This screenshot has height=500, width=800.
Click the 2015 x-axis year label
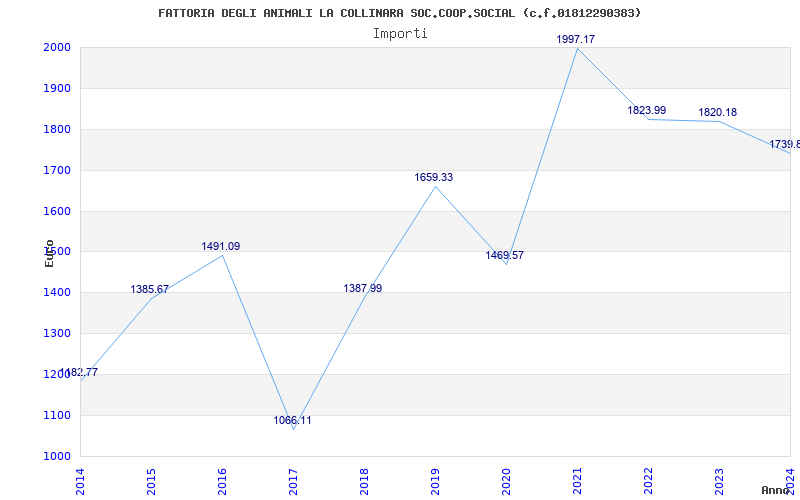click(x=151, y=481)
